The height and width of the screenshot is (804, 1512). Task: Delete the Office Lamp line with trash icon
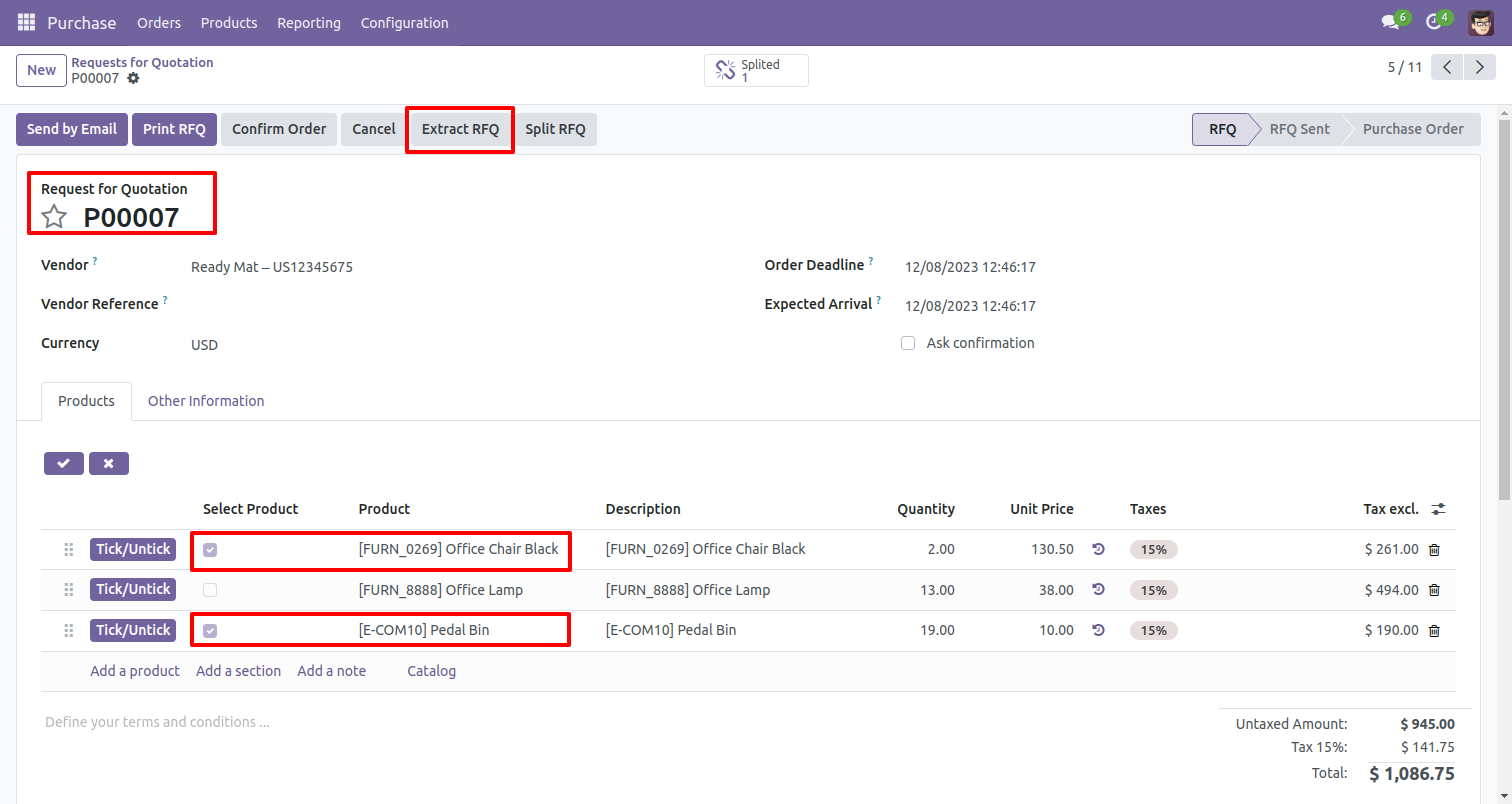click(1434, 590)
